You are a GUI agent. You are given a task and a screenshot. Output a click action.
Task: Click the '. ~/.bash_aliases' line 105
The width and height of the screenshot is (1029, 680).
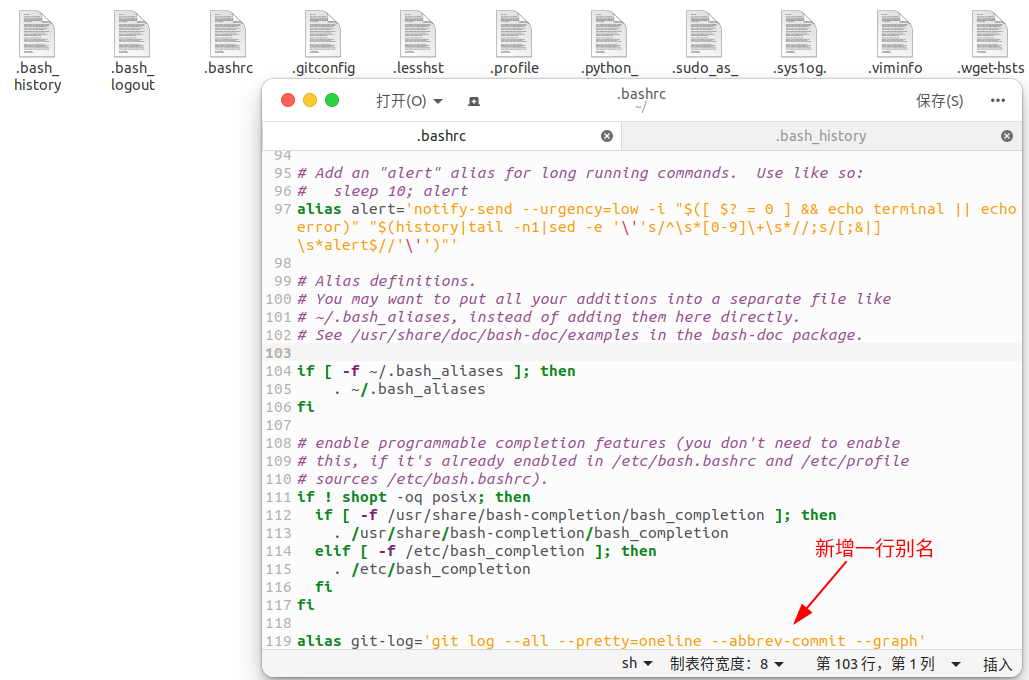coord(409,389)
